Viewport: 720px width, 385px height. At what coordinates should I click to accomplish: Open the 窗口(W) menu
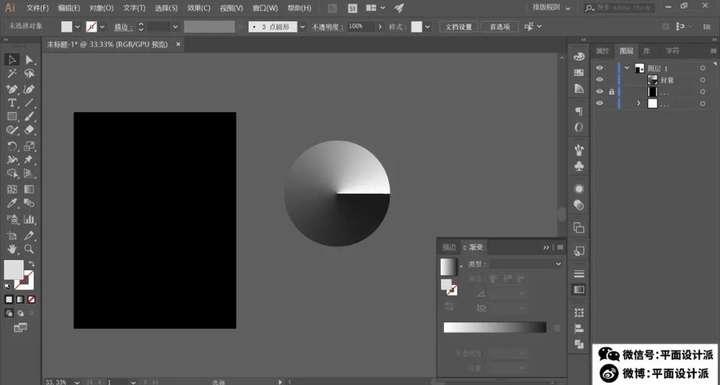tap(265, 8)
